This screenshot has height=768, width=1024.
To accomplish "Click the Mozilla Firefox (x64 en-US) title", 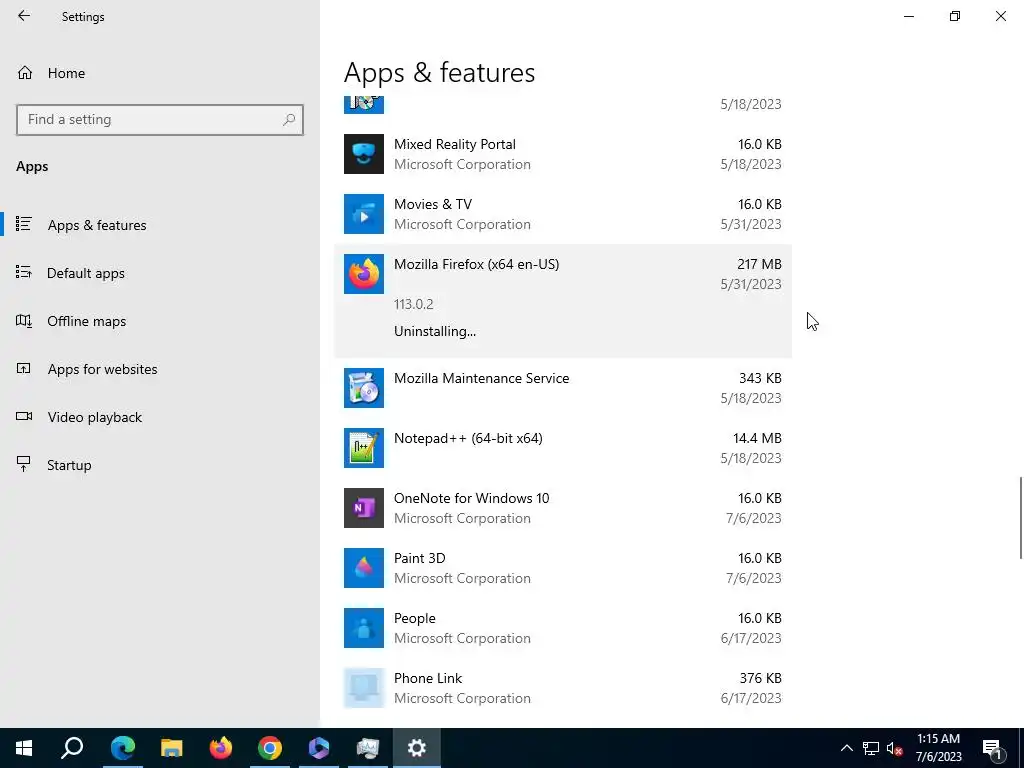I will click(476, 264).
